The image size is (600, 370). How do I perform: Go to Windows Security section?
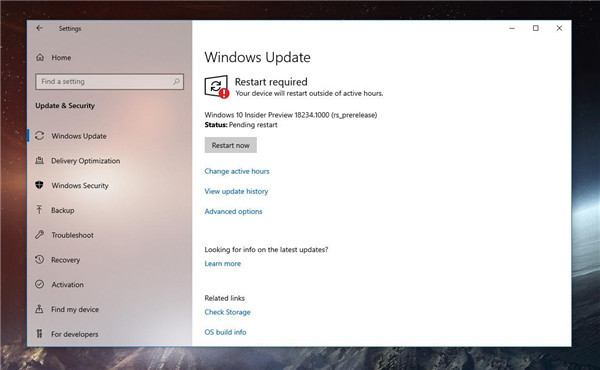coord(80,186)
